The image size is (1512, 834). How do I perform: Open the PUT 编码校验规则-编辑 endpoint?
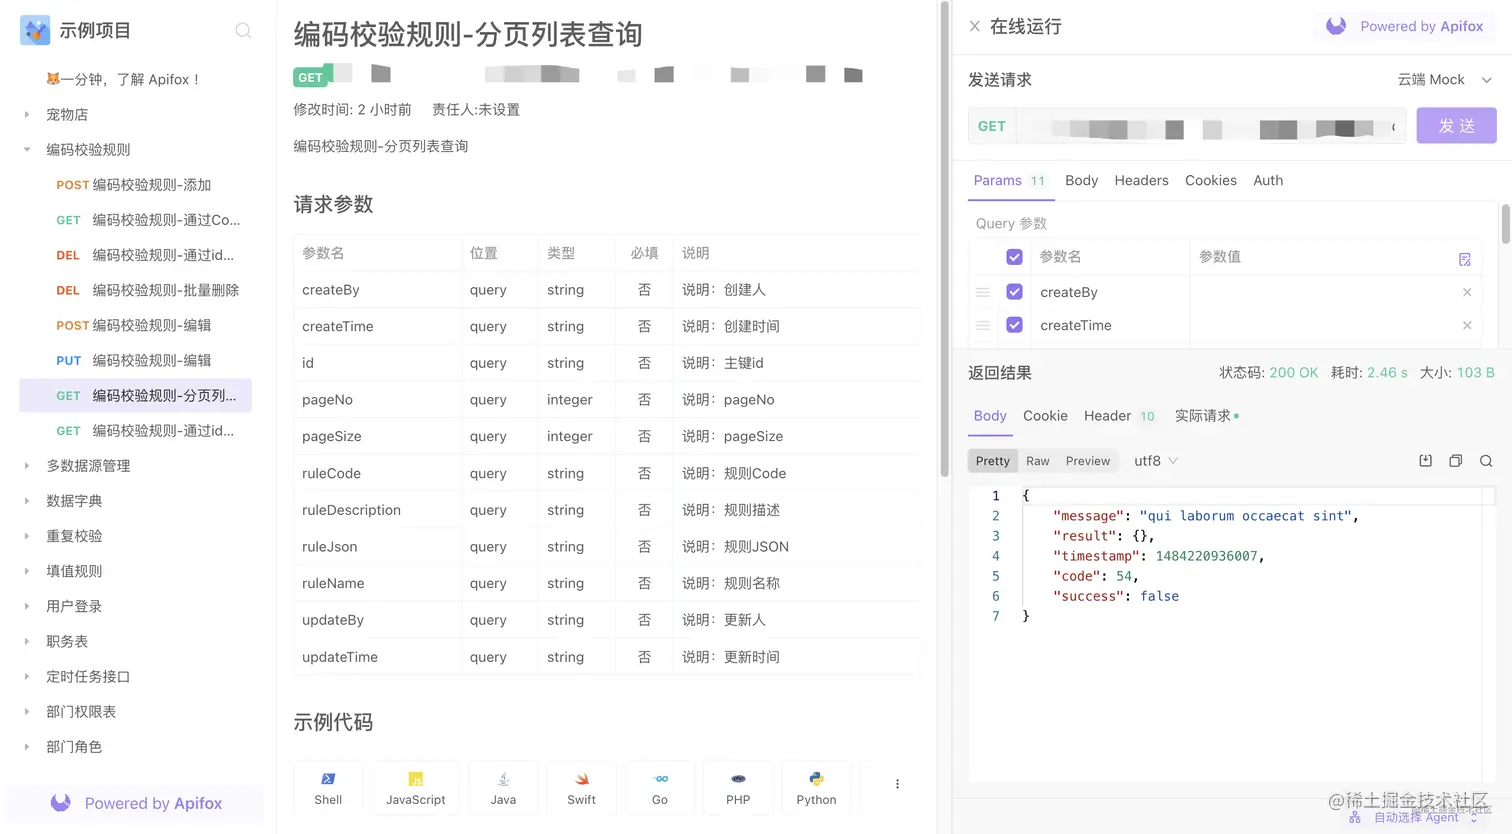pos(136,360)
